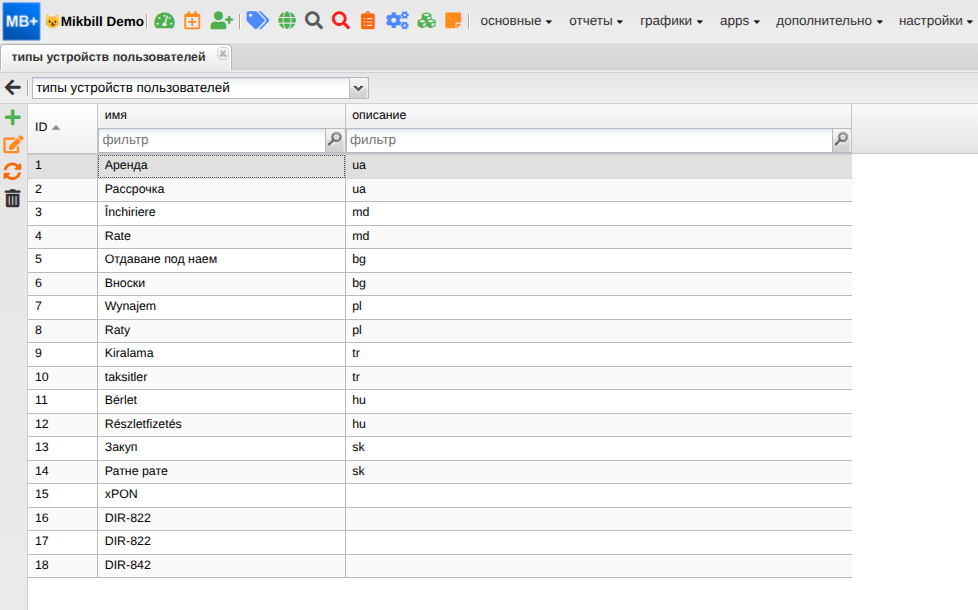Open the настройки menu

pyautogui.click(x=936, y=21)
